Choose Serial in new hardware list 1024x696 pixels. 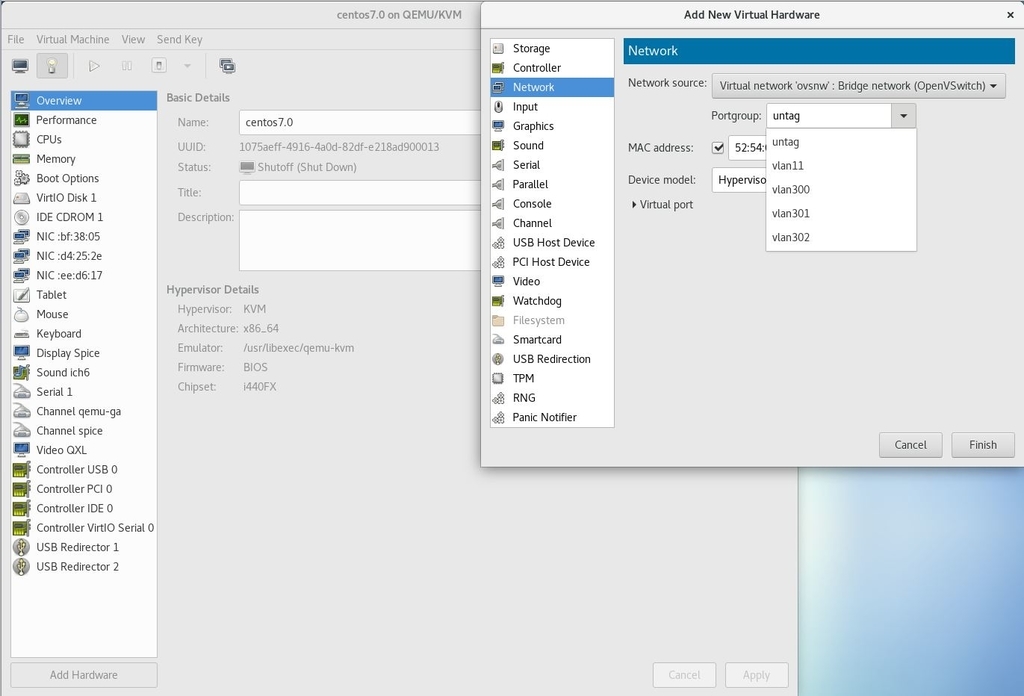tap(552, 165)
